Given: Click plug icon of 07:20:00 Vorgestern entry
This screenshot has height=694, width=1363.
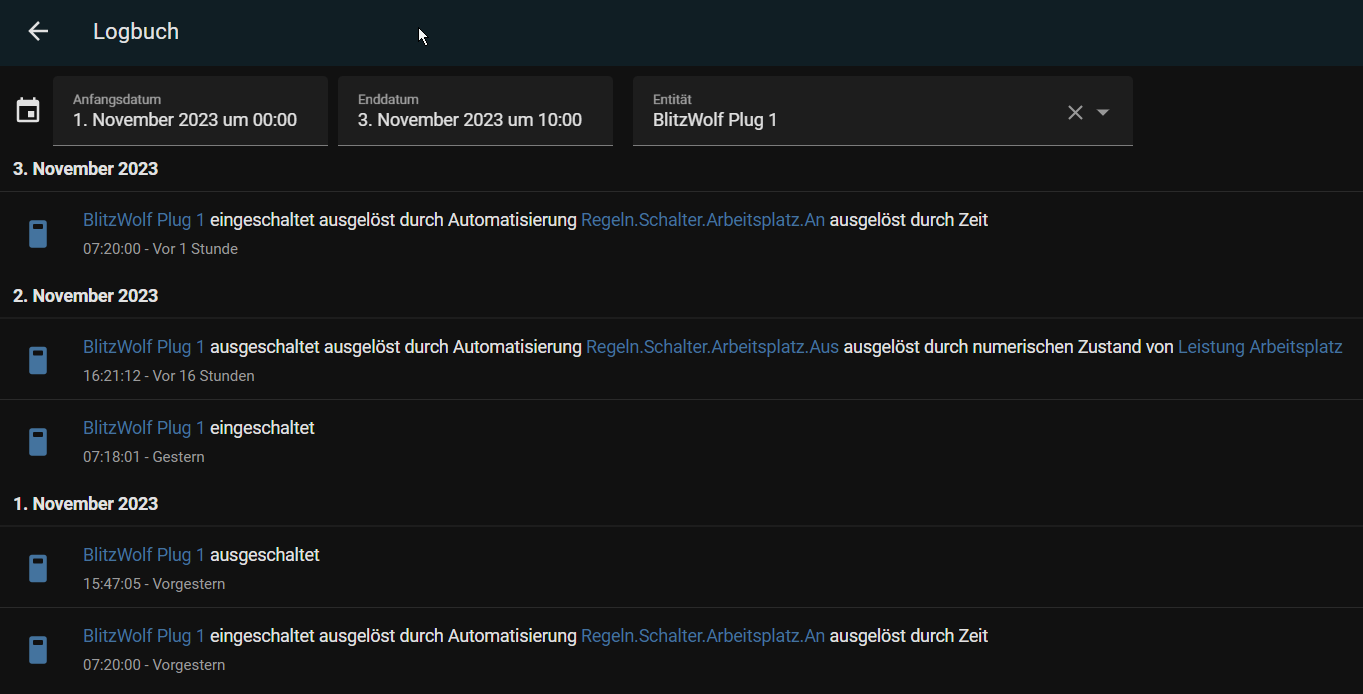Looking at the screenshot, I should pyautogui.click(x=38, y=649).
